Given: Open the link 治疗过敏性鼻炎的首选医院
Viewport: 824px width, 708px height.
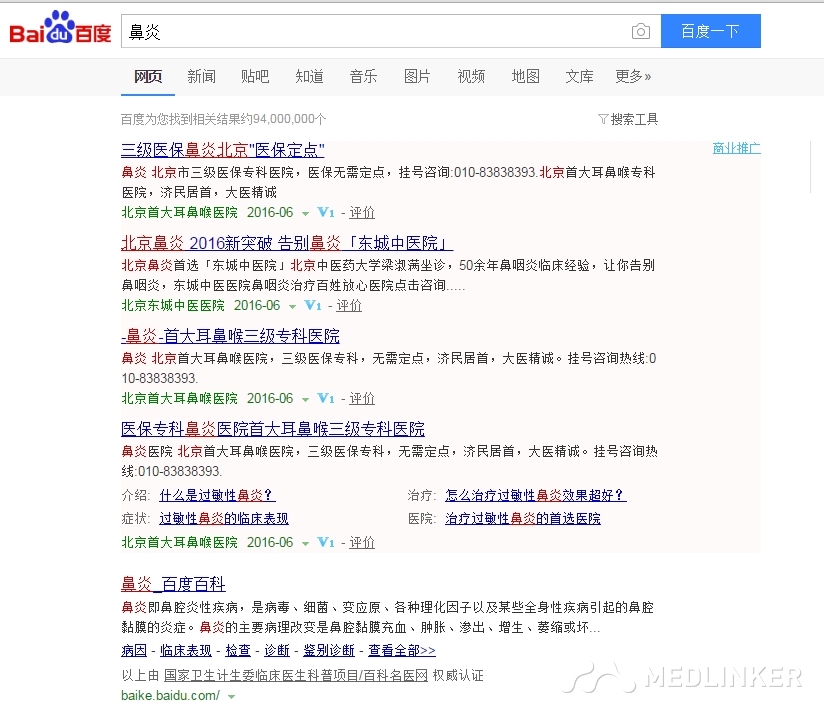Looking at the screenshot, I should [x=523, y=519].
